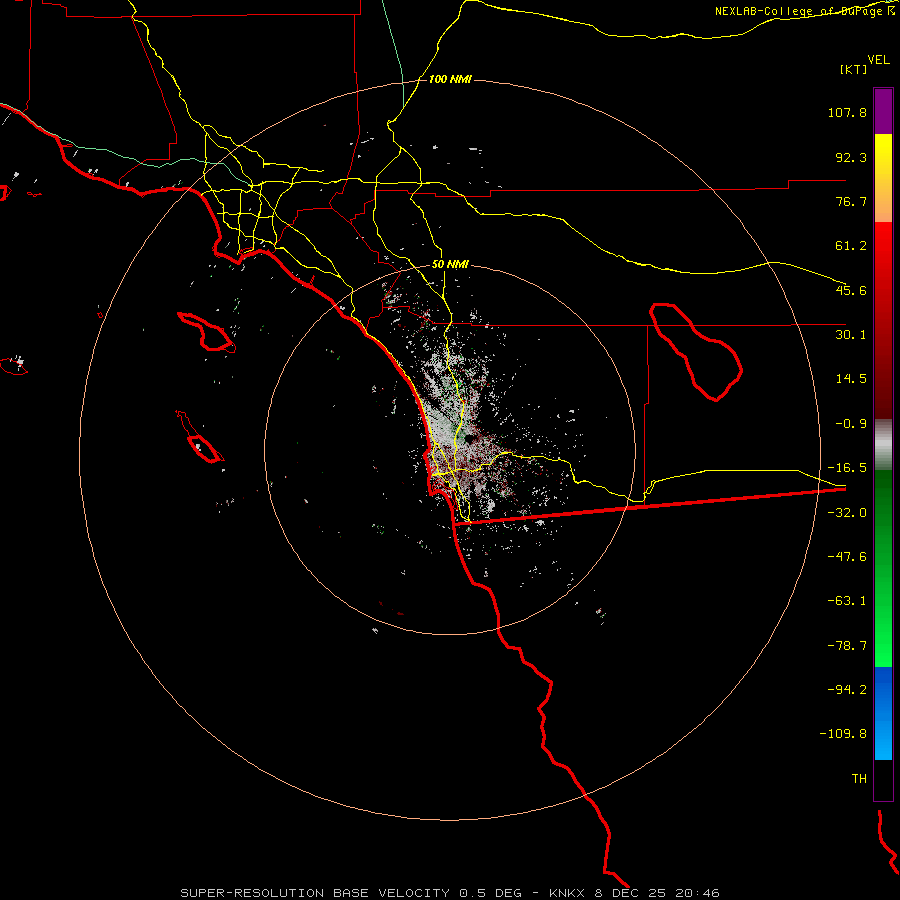Click the TH legend label
This screenshot has height=900, width=900.
(x=859, y=779)
